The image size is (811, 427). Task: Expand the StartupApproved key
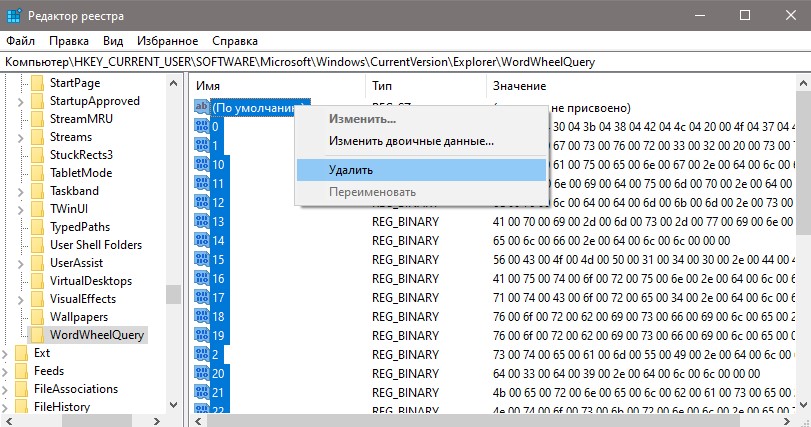[21, 102]
